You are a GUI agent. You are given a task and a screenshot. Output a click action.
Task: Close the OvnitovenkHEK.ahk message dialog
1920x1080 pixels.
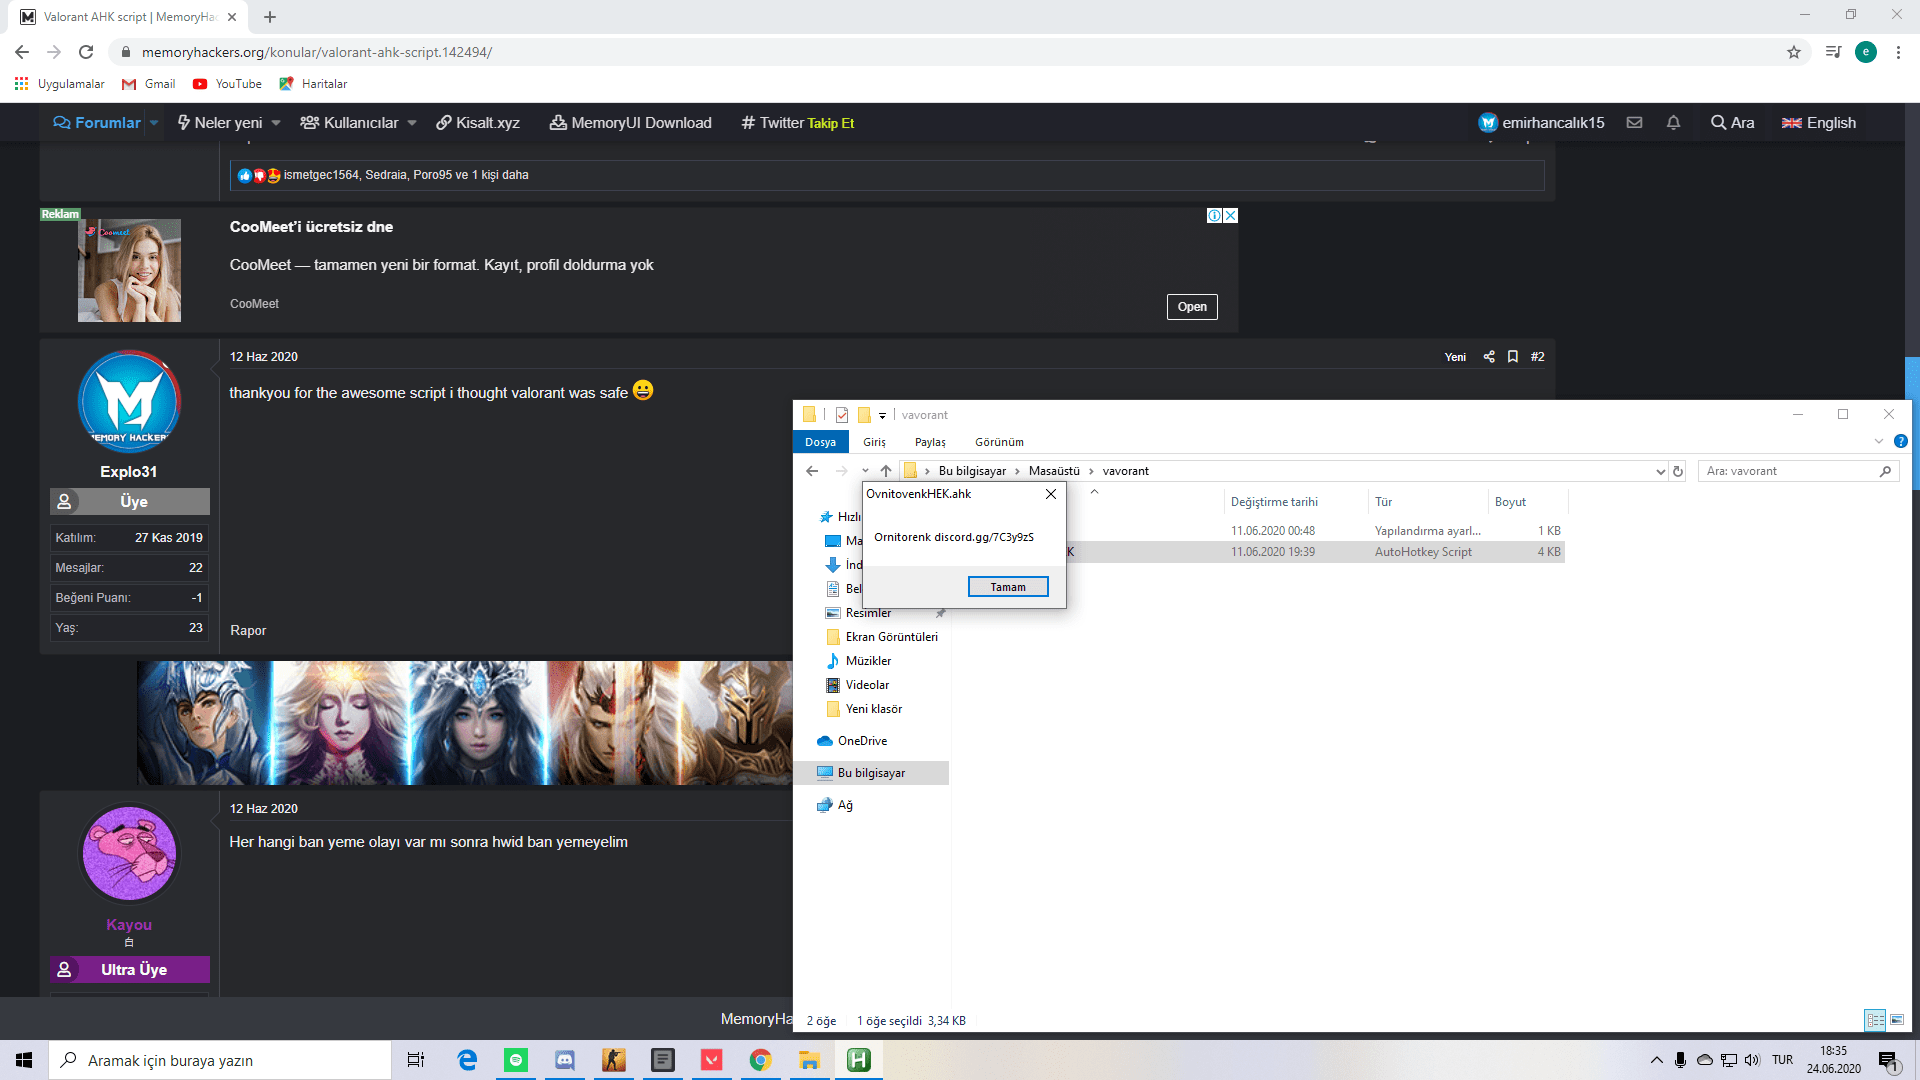point(1051,494)
